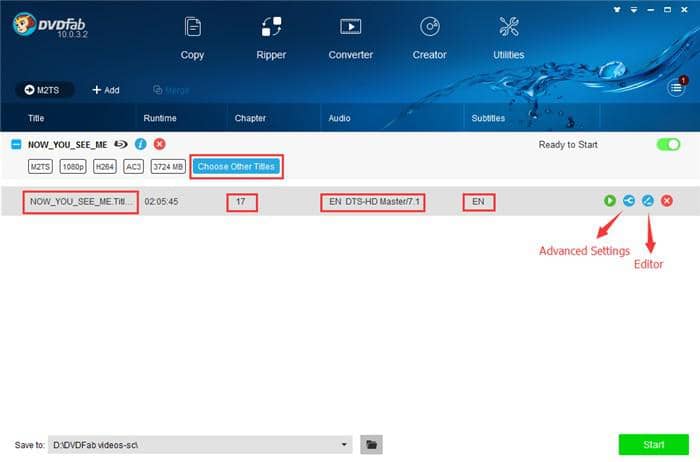Delete title row with red X icon

tap(667, 201)
